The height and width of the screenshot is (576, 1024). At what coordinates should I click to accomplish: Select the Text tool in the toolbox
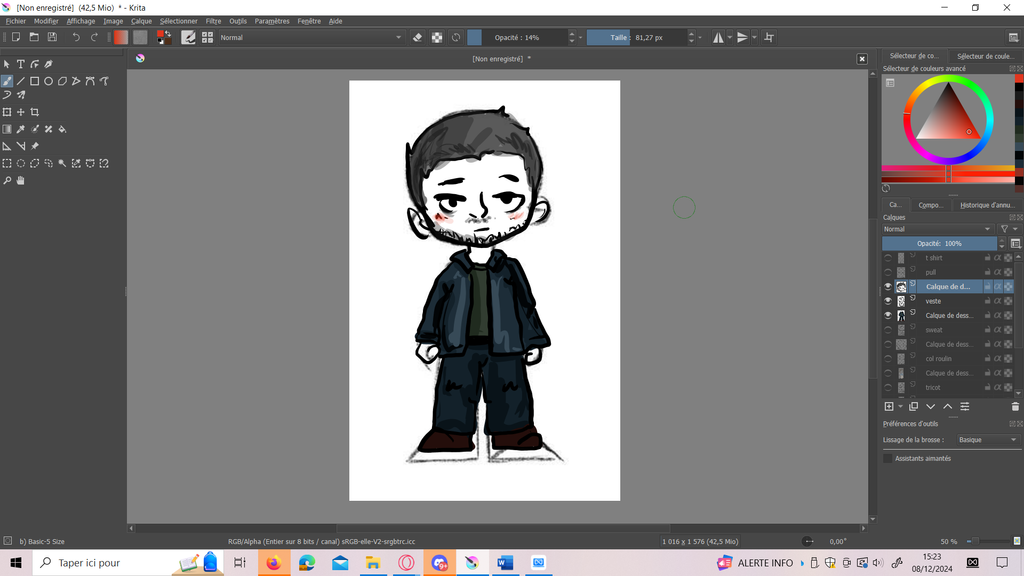tap(20, 64)
